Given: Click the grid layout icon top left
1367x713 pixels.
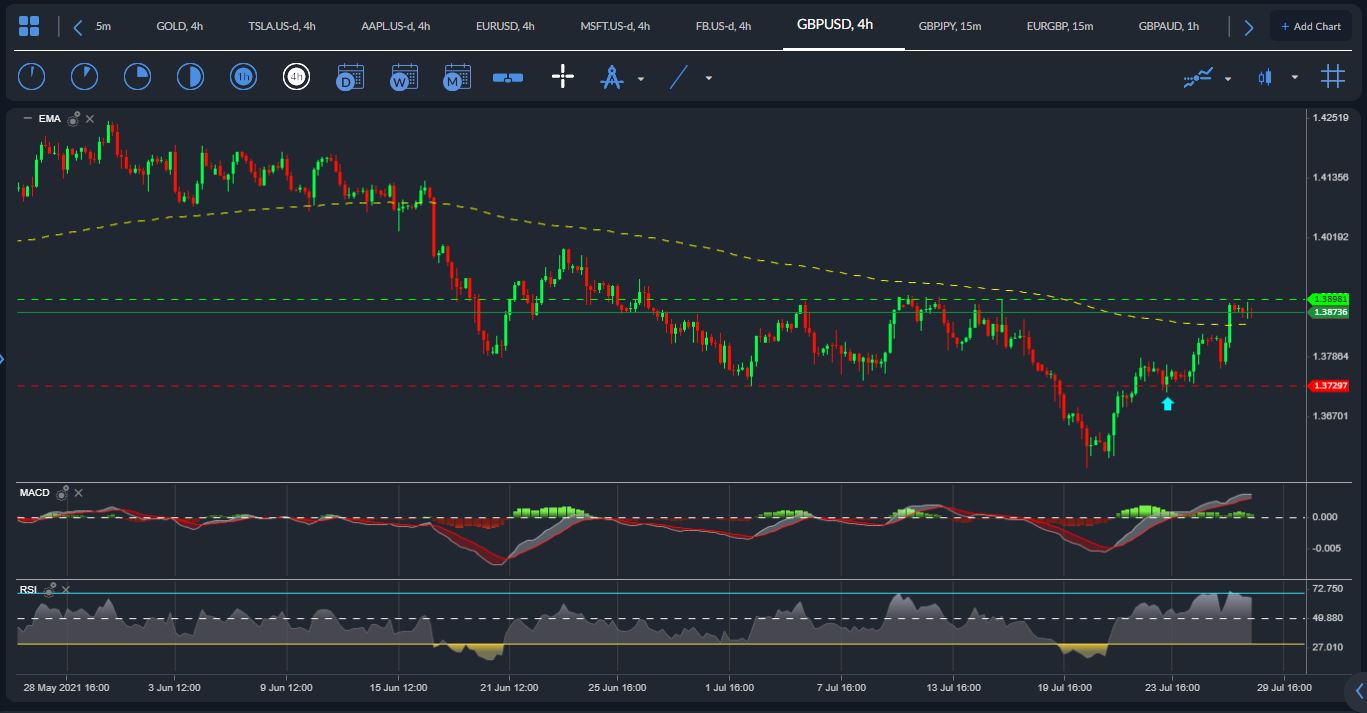Looking at the screenshot, I should click(29, 25).
